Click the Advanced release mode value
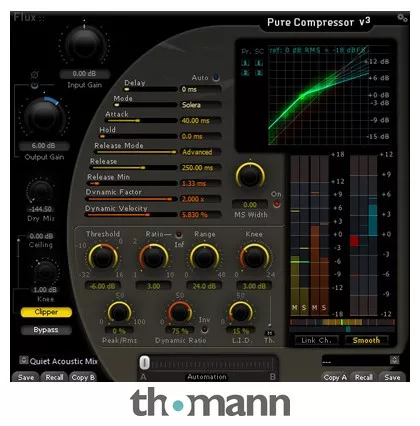This screenshot has height=426, width=420. tap(201, 152)
